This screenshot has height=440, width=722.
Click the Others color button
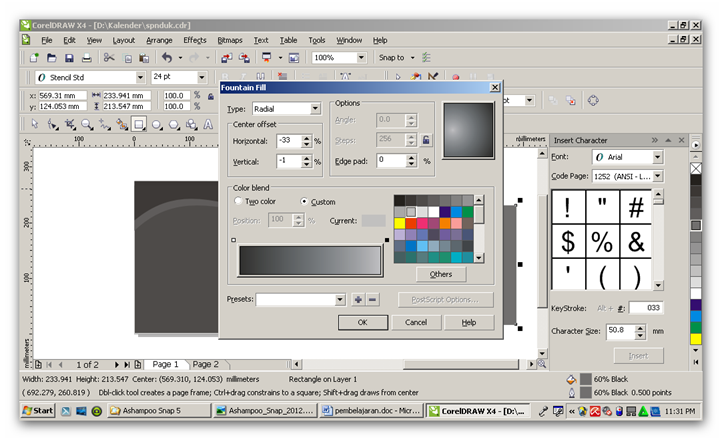click(x=441, y=274)
